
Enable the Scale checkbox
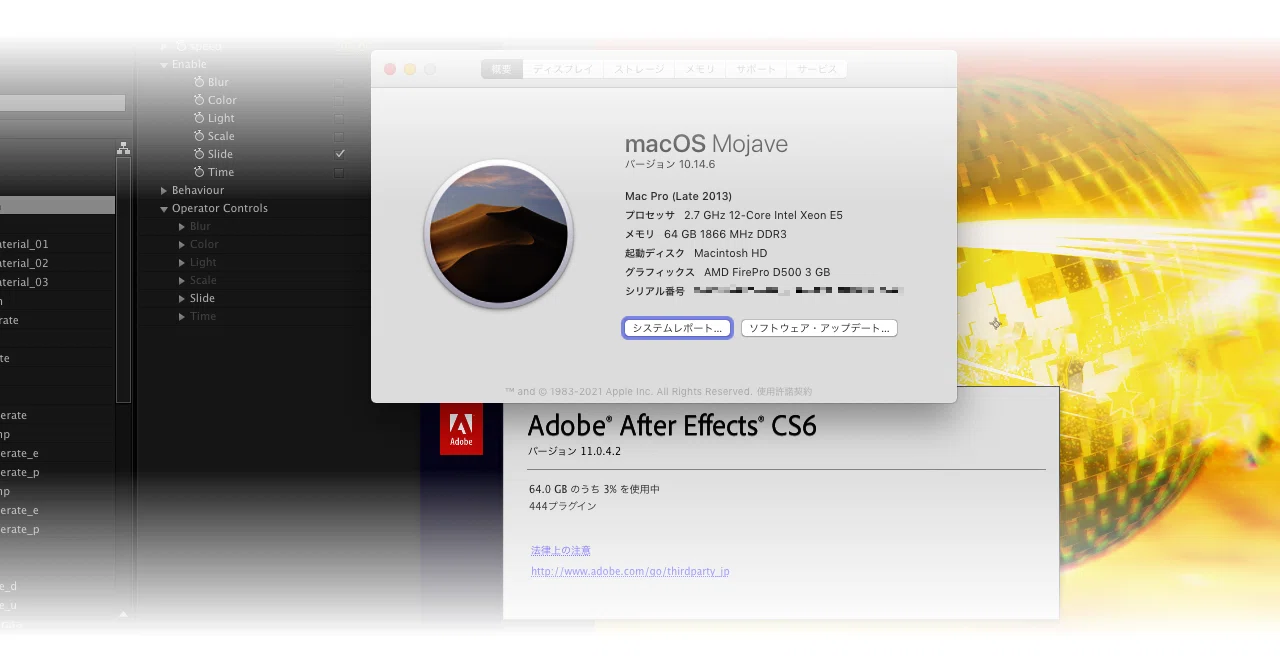[x=339, y=136]
